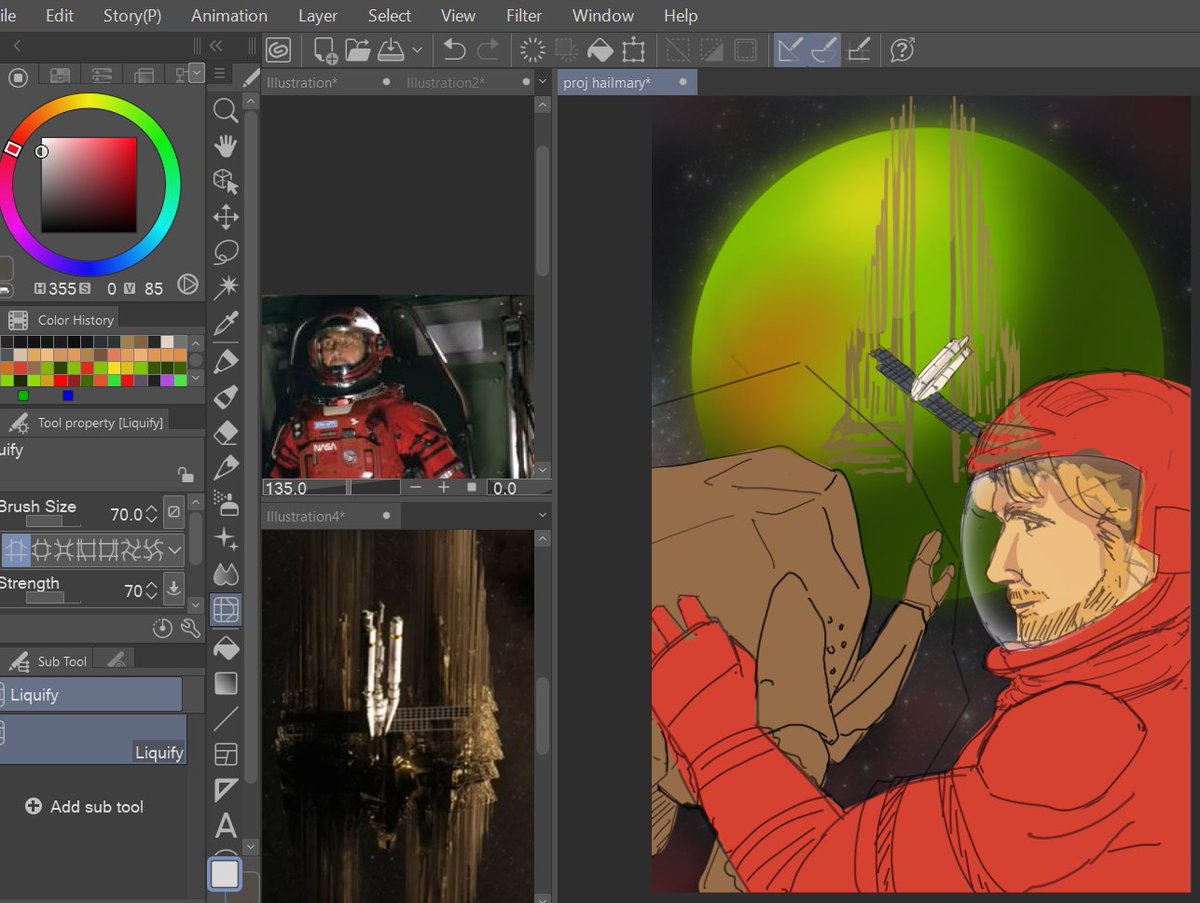Select the Frame border tool
1200x903 pixels.
(226, 754)
